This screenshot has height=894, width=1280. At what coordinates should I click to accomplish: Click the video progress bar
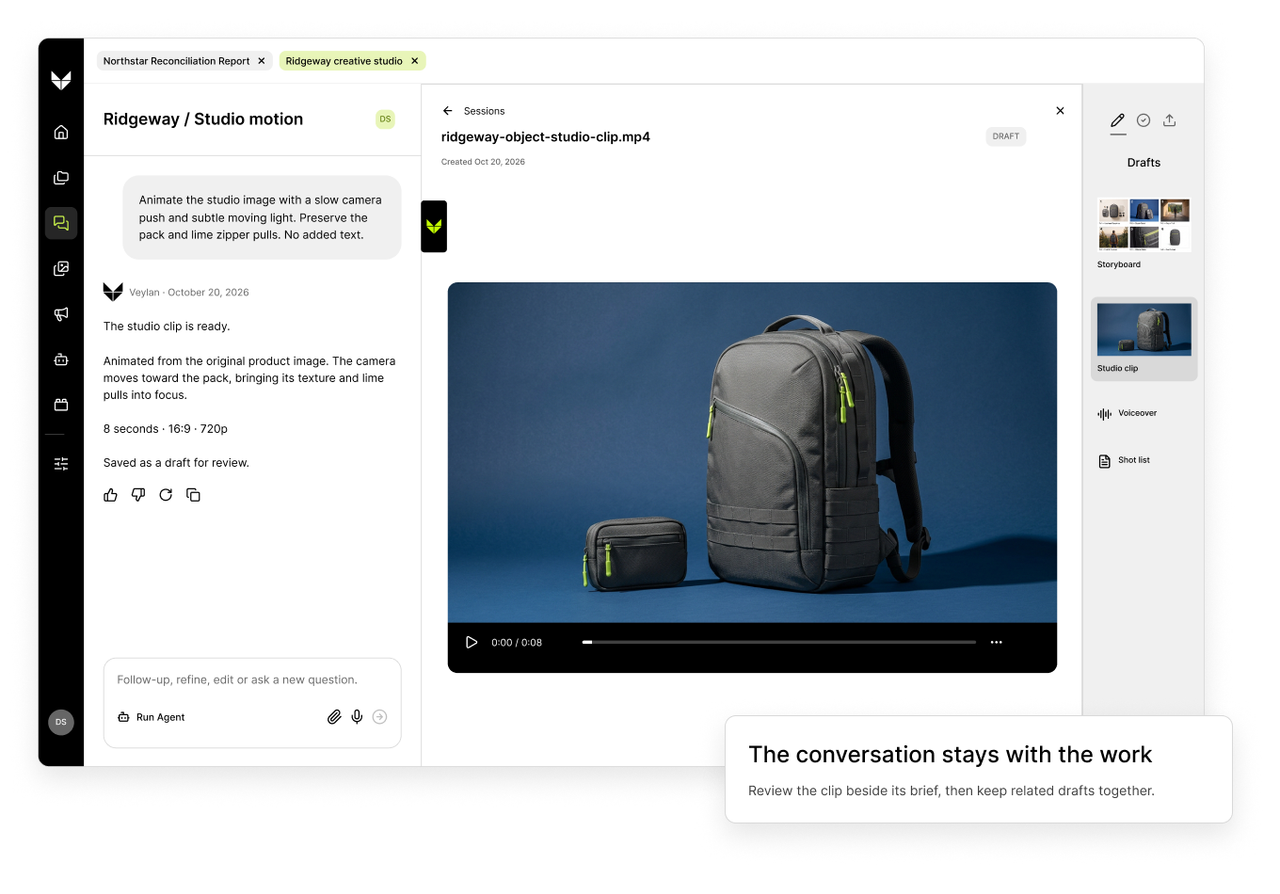pyautogui.click(x=779, y=642)
